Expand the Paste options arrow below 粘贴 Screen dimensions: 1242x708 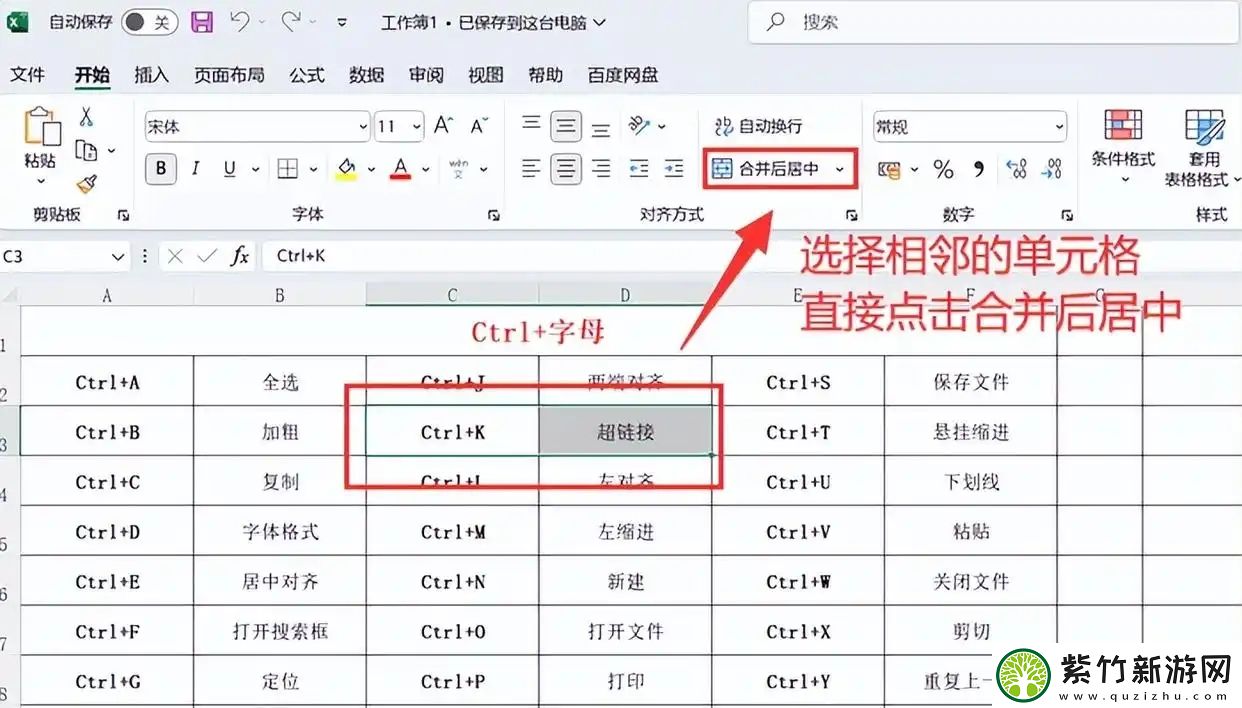41,182
